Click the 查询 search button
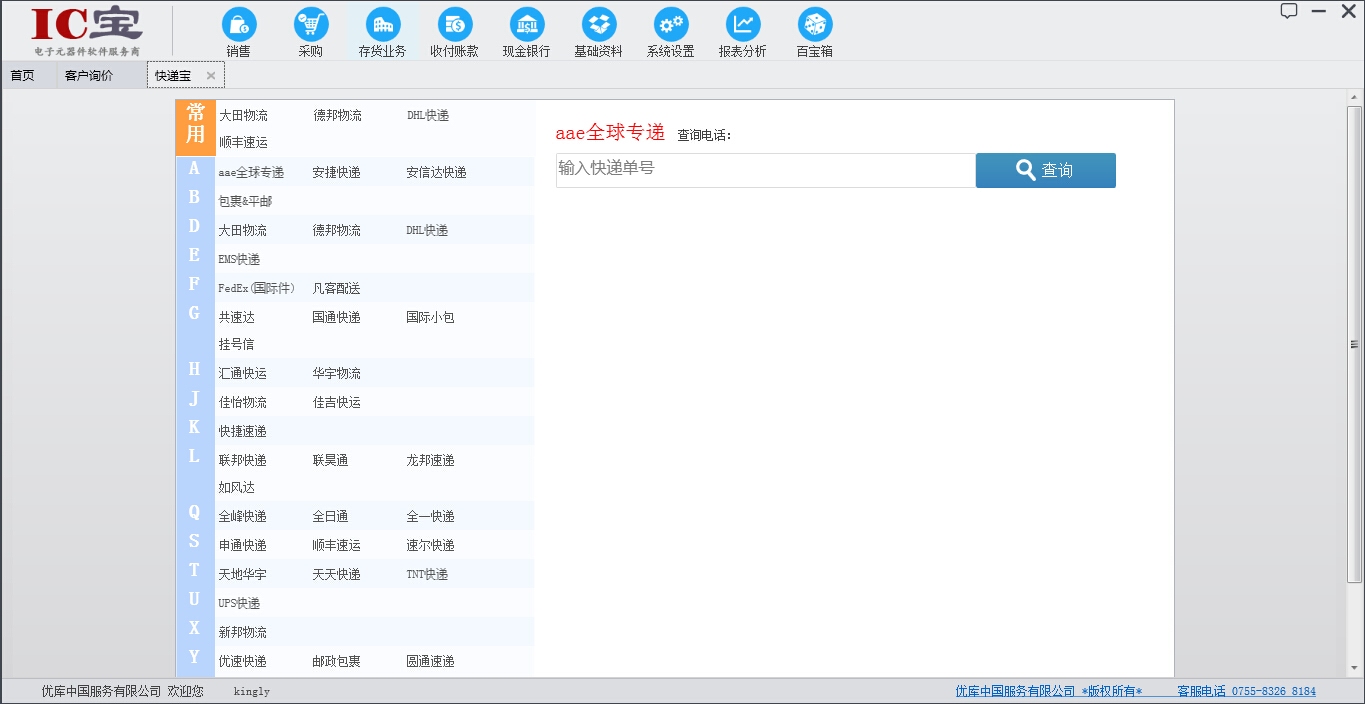 [x=1045, y=170]
